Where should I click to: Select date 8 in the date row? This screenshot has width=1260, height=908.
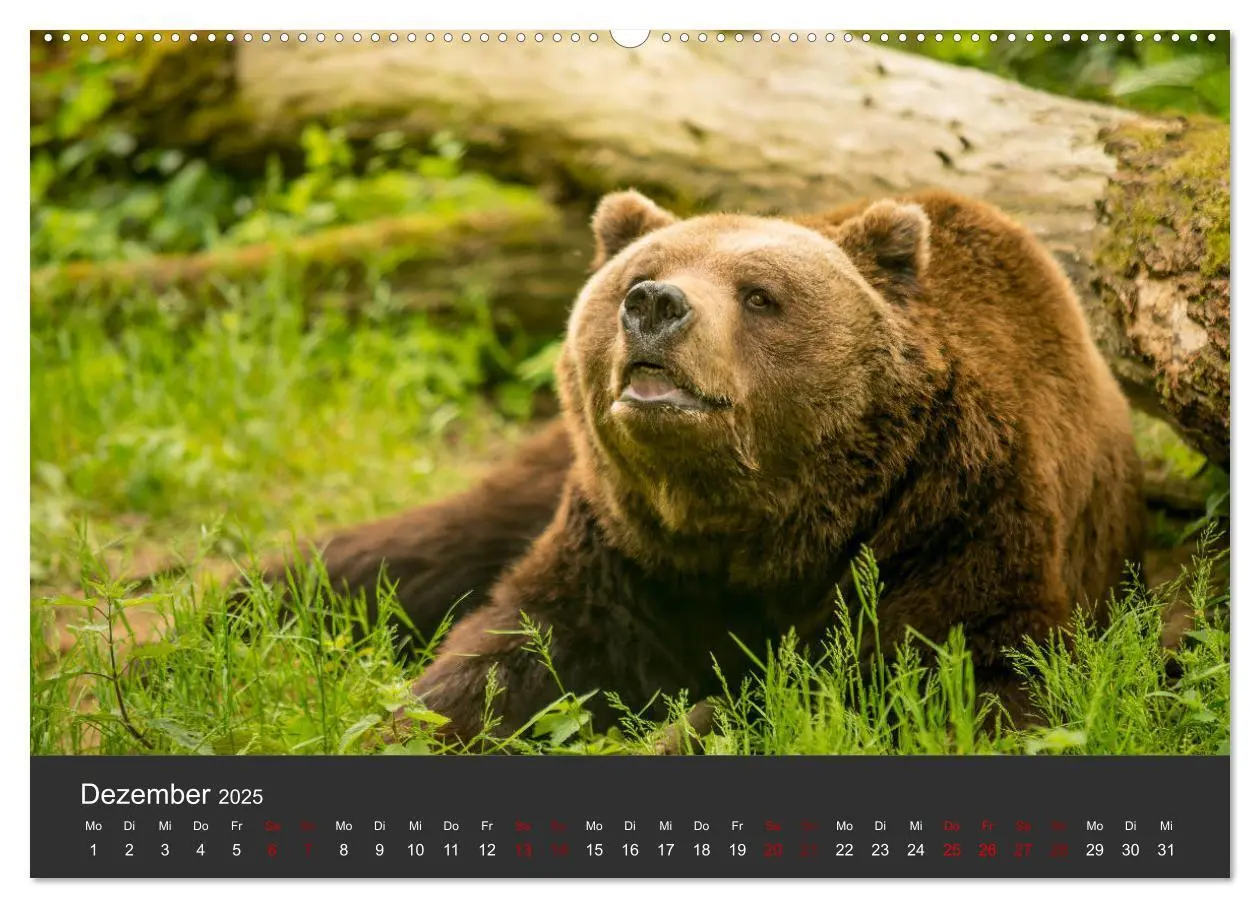tap(344, 850)
